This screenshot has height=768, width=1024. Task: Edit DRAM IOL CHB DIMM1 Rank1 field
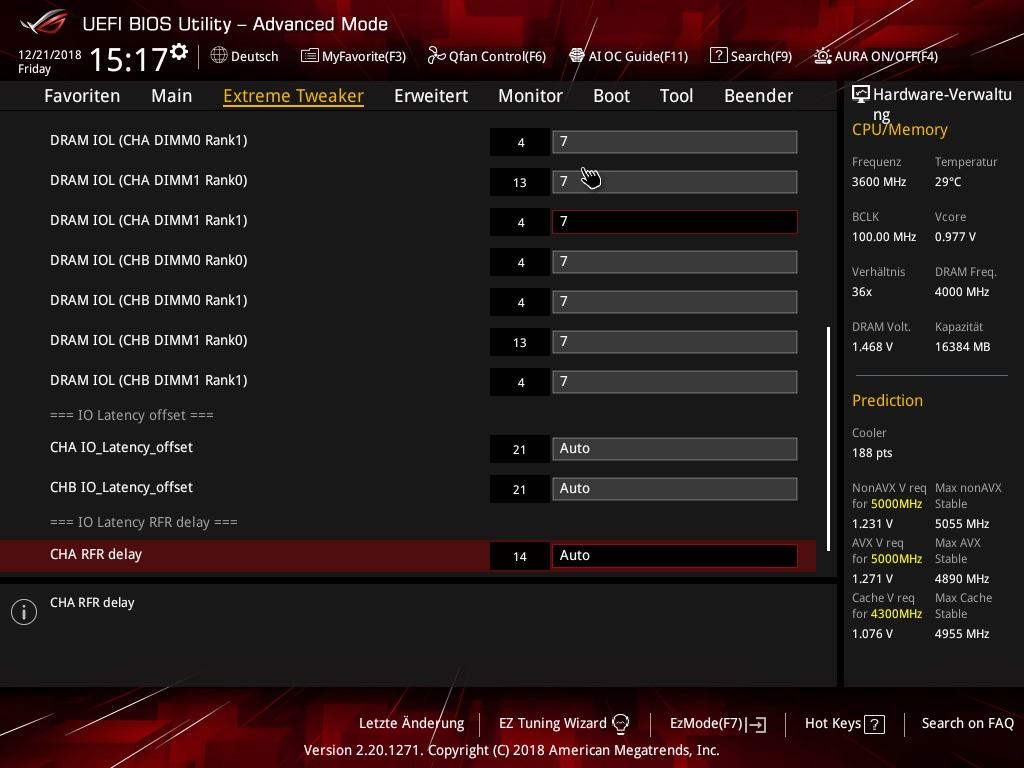[675, 382]
